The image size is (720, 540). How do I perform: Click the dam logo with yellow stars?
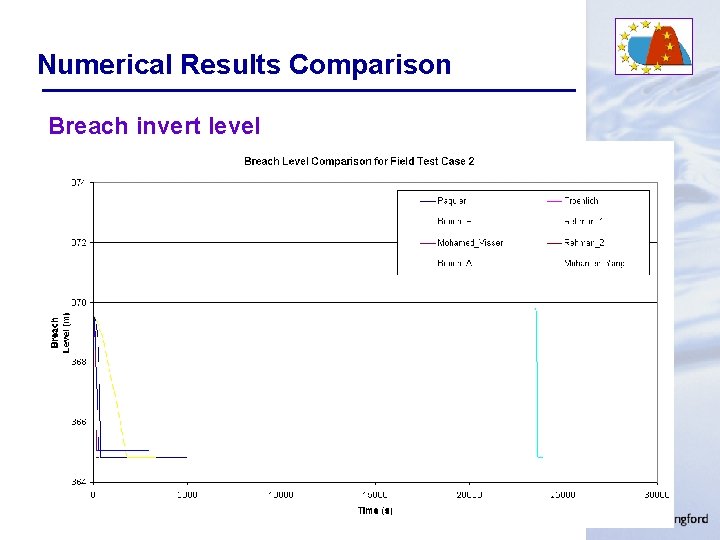pos(653,46)
